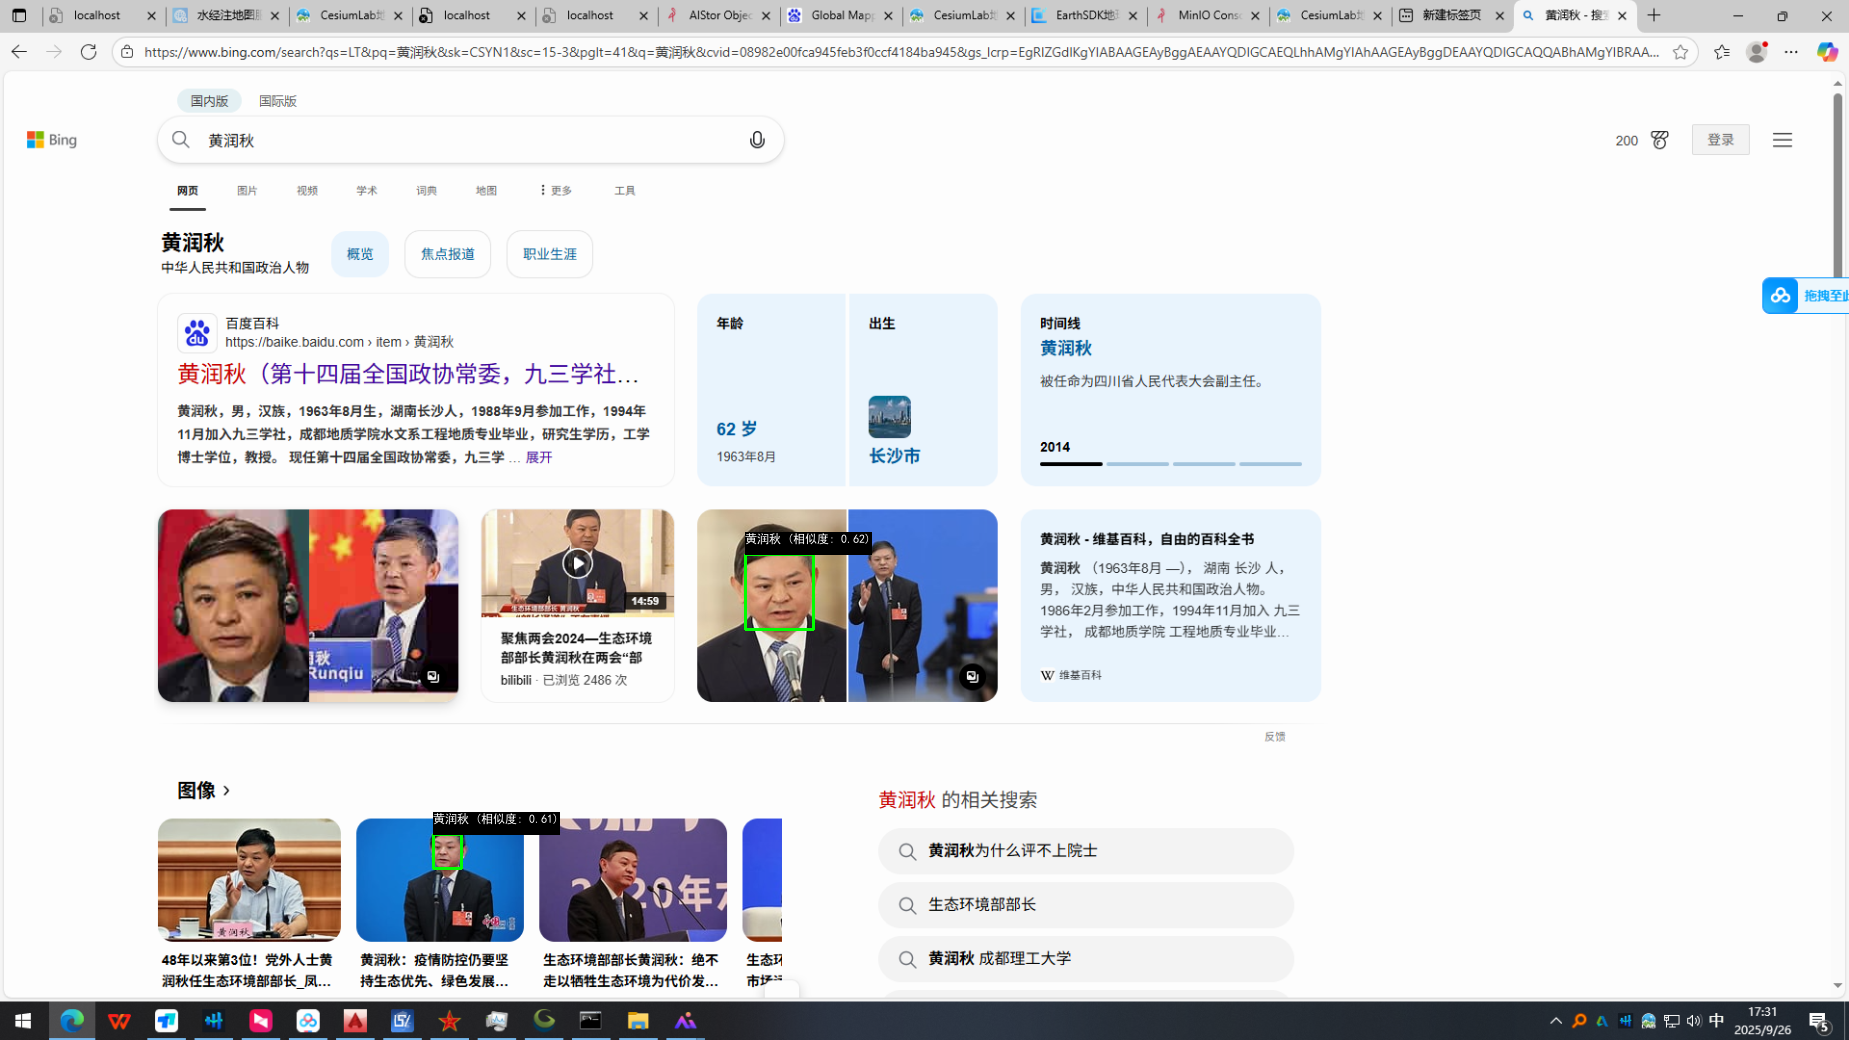Click the Copilot icon in browser toolbar

pyautogui.click(x=1826, y=52)
